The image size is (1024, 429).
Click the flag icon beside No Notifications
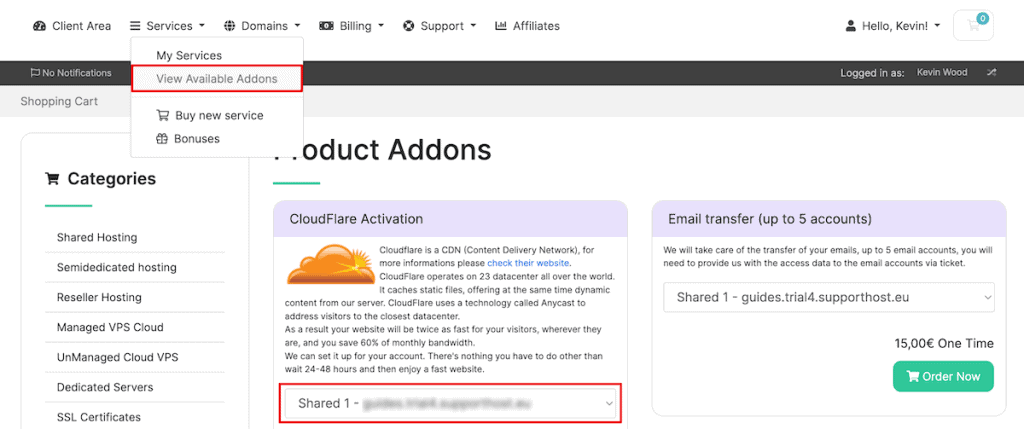[x=35, y=73]
